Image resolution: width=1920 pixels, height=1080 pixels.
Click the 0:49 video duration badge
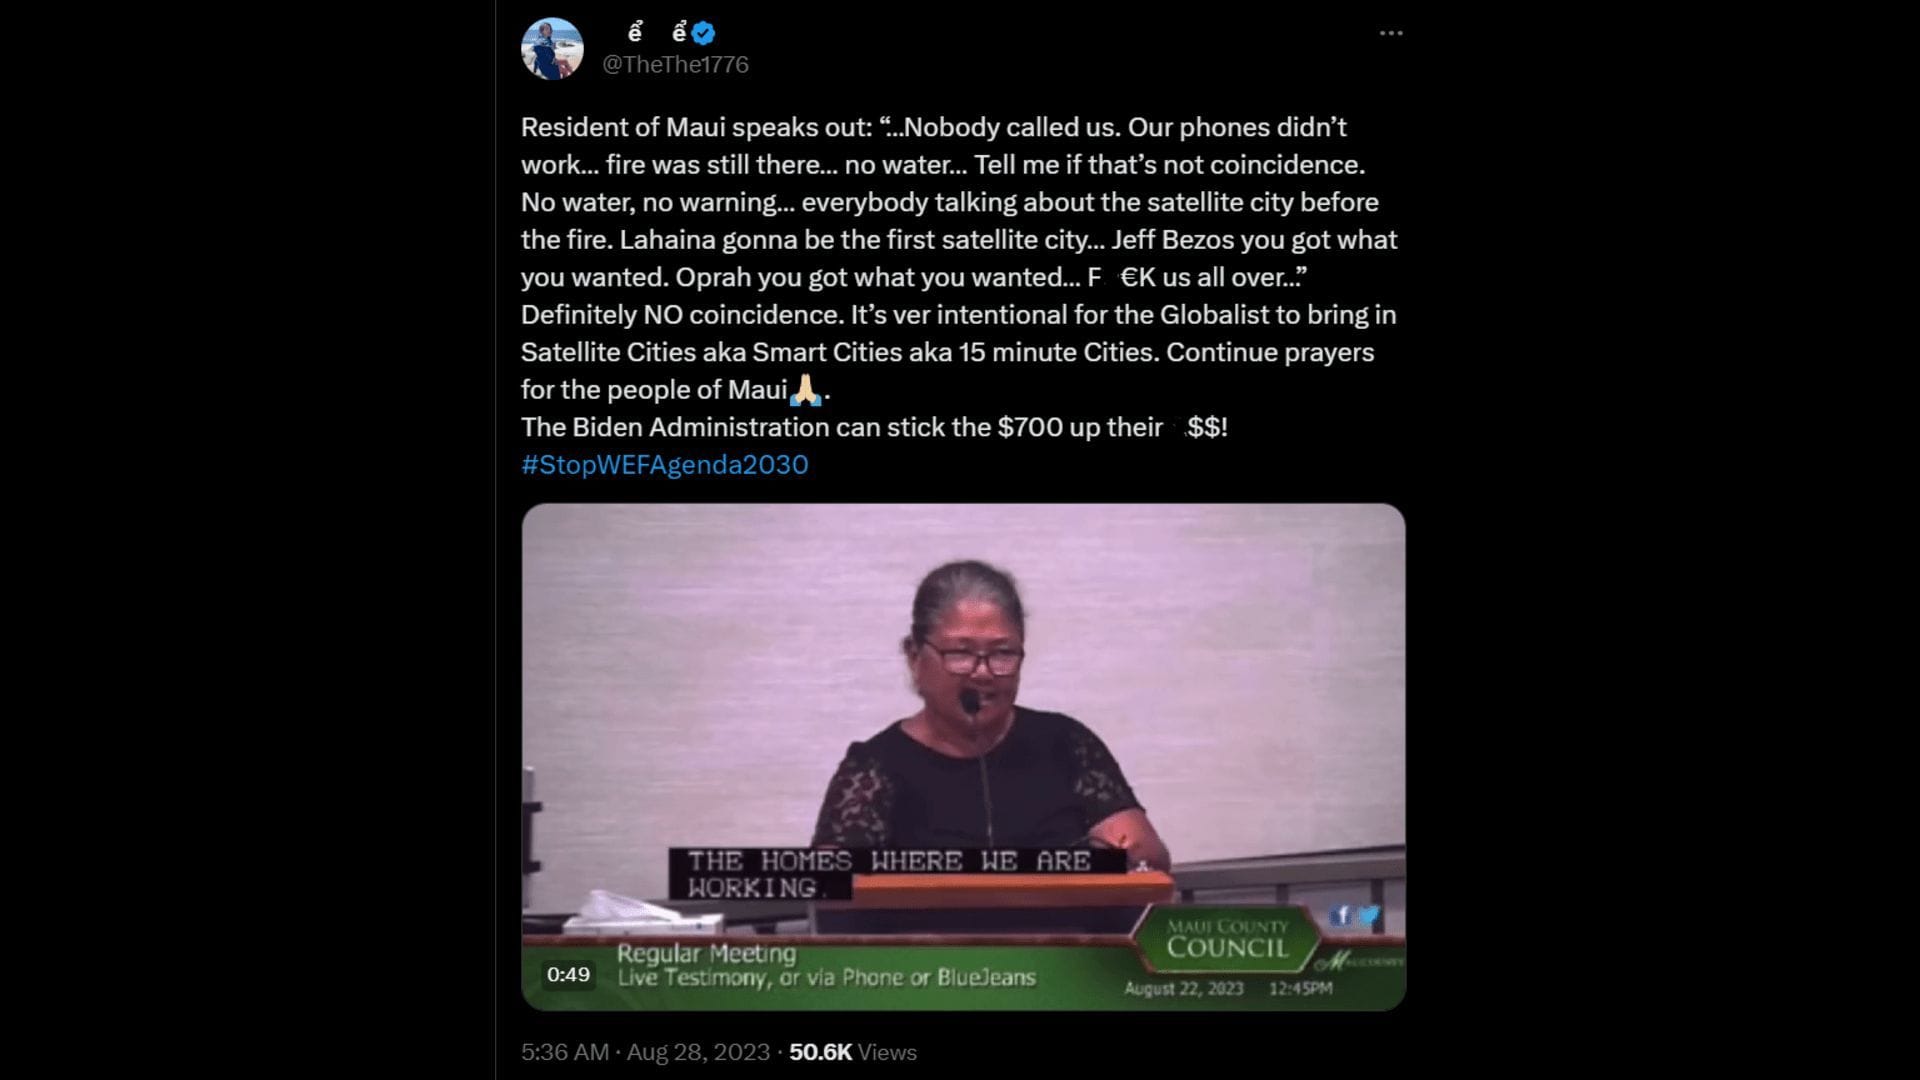click(x=568, y=974)
